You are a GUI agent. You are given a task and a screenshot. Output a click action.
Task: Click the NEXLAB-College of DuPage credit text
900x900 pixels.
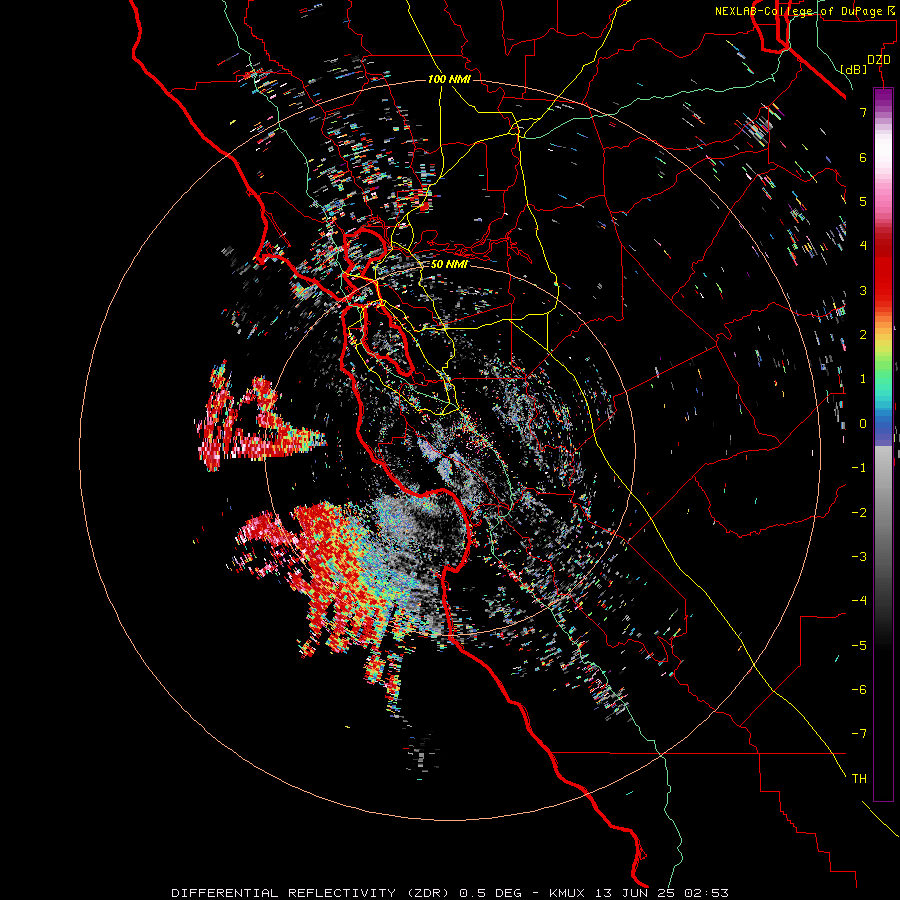tap(807, 11)
